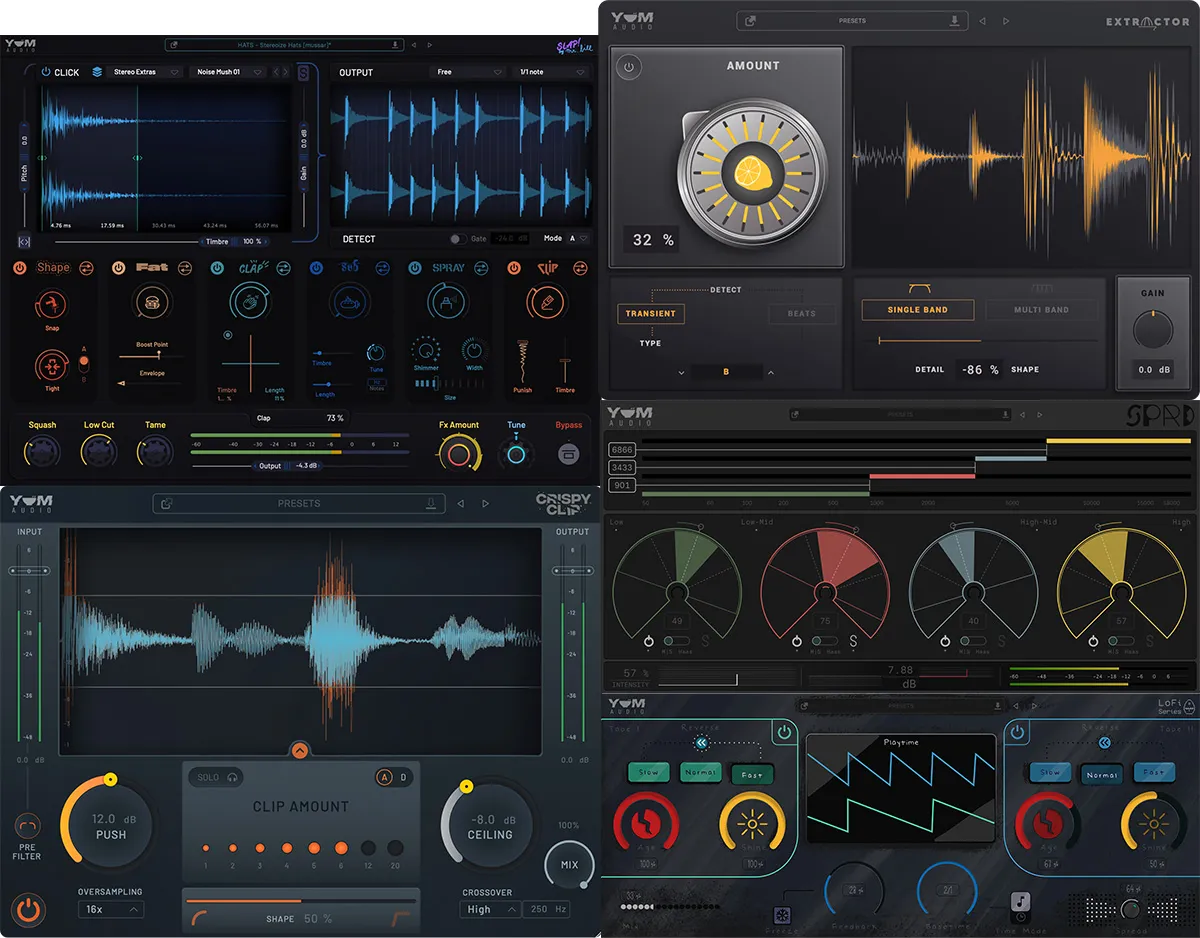Toggle Low band solo S in SPRD
The width and height of the screenshot is (1200, 938).
[705, 641]
